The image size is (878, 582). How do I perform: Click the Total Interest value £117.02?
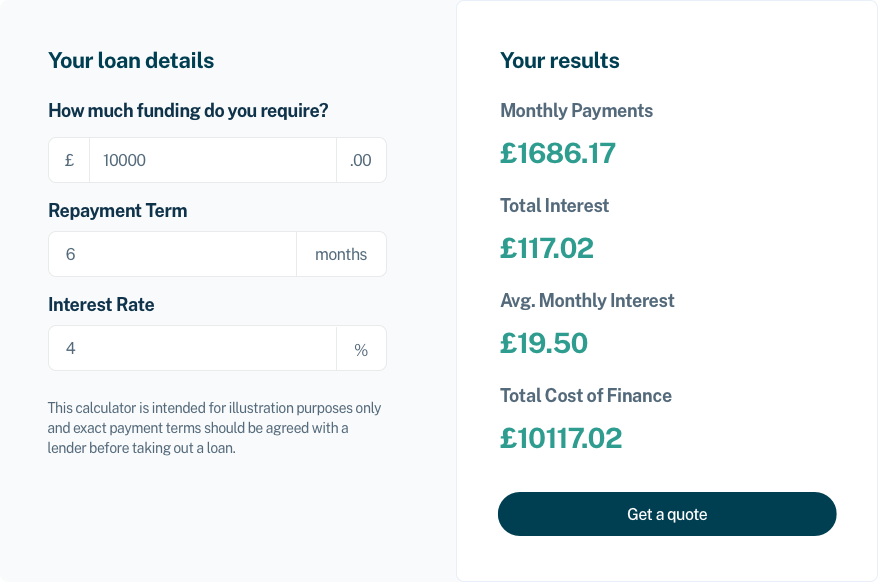547,248
